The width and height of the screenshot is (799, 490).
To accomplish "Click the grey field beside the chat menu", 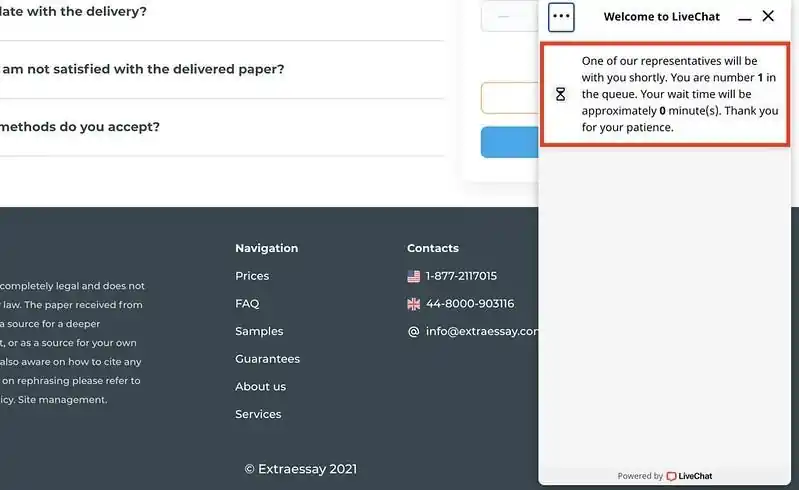I will coord(510,16).
